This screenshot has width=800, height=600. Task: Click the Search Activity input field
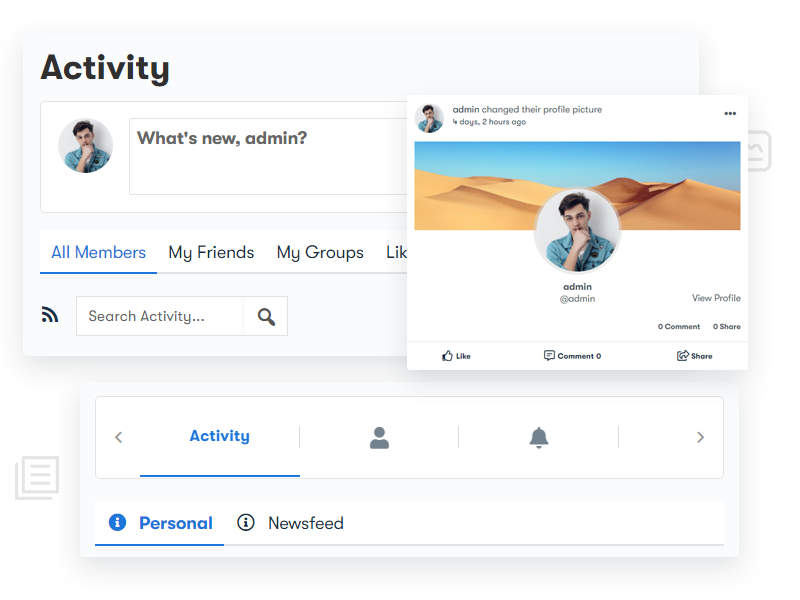tap(160, 316)
